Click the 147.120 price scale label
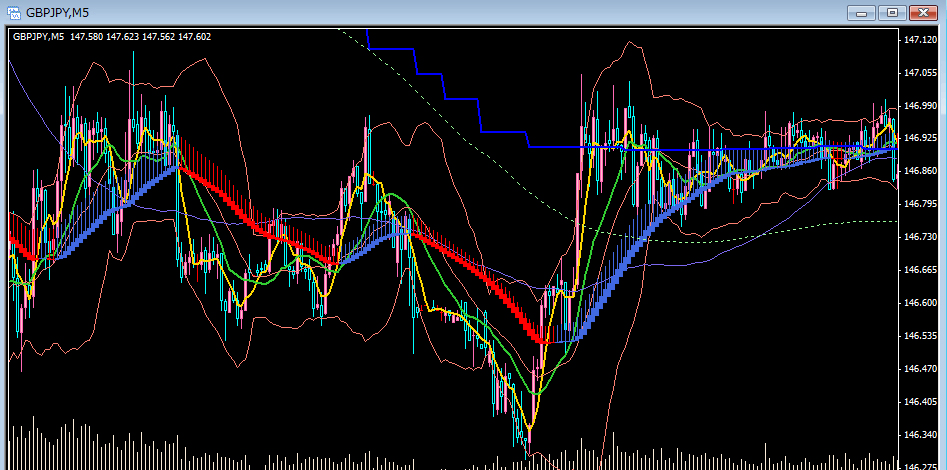947x470 pixels. point(920,40)
